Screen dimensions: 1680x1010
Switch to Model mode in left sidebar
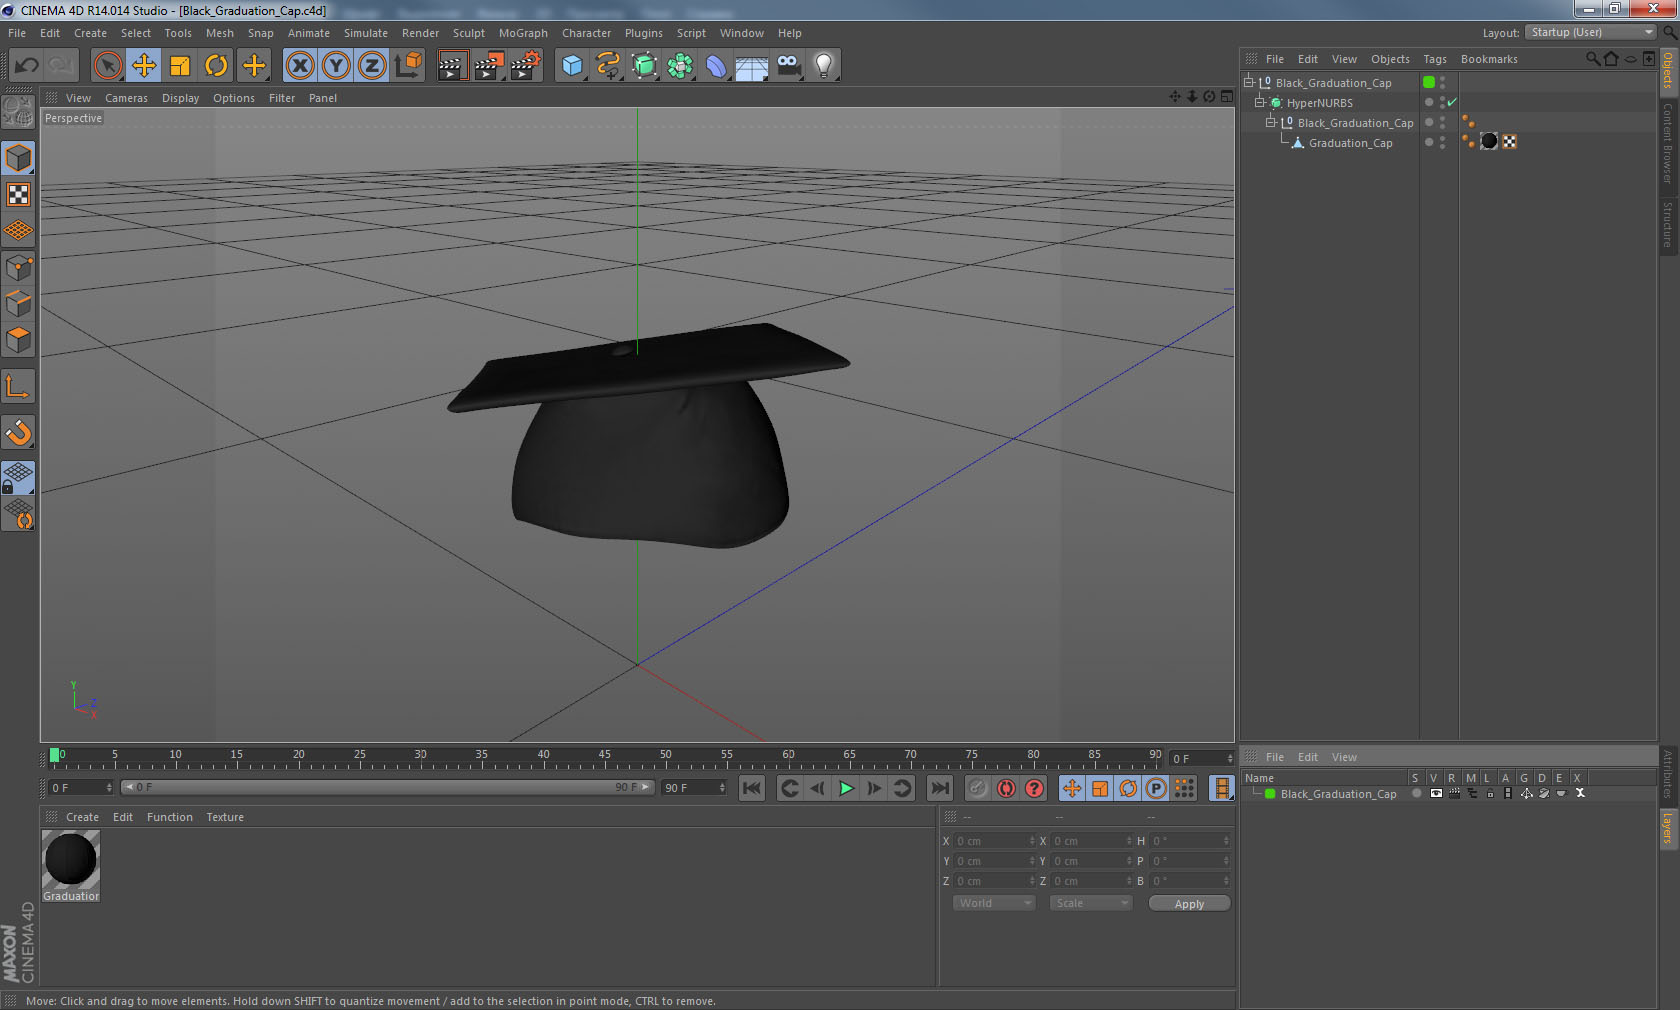pos(18,158)
